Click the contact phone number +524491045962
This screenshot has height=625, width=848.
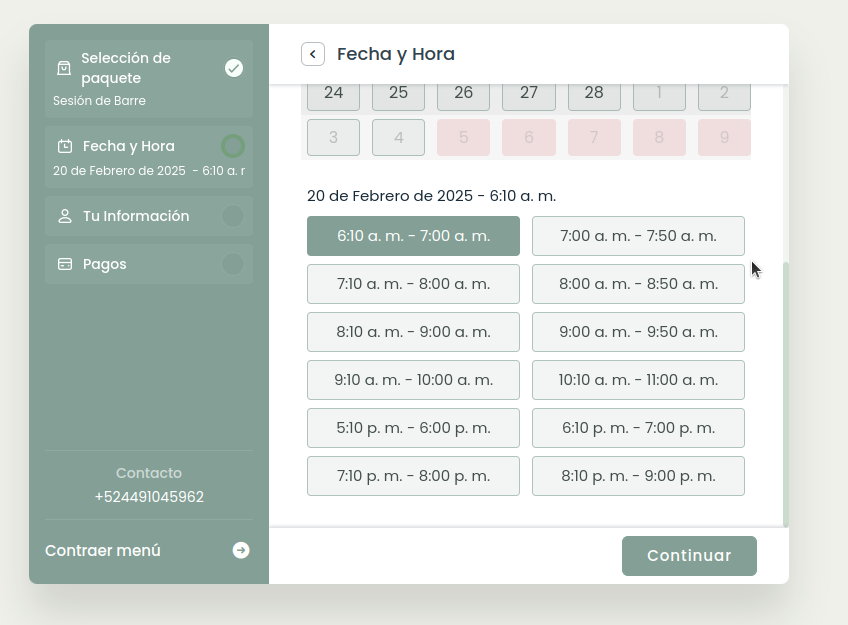149,497
